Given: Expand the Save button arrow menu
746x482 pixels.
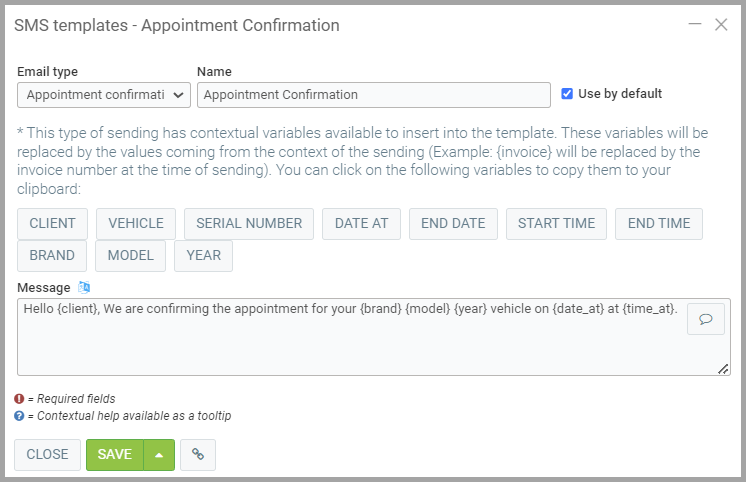Looking at the screenshot, I should (x=159, y=454).
